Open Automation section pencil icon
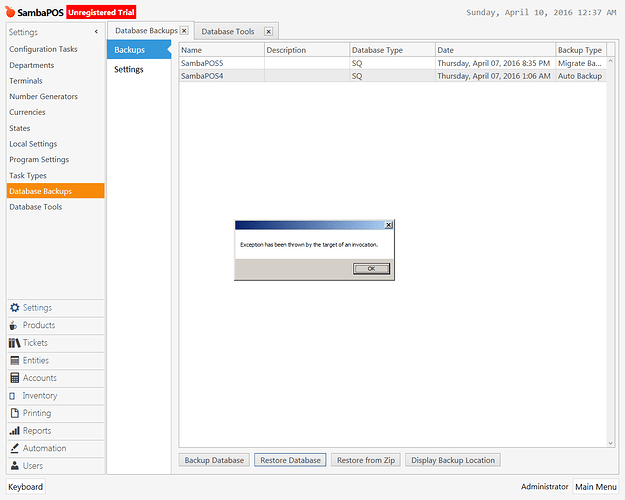Image resolution: width=625 pixels, height=500 pixels. (x=14, y=448)
